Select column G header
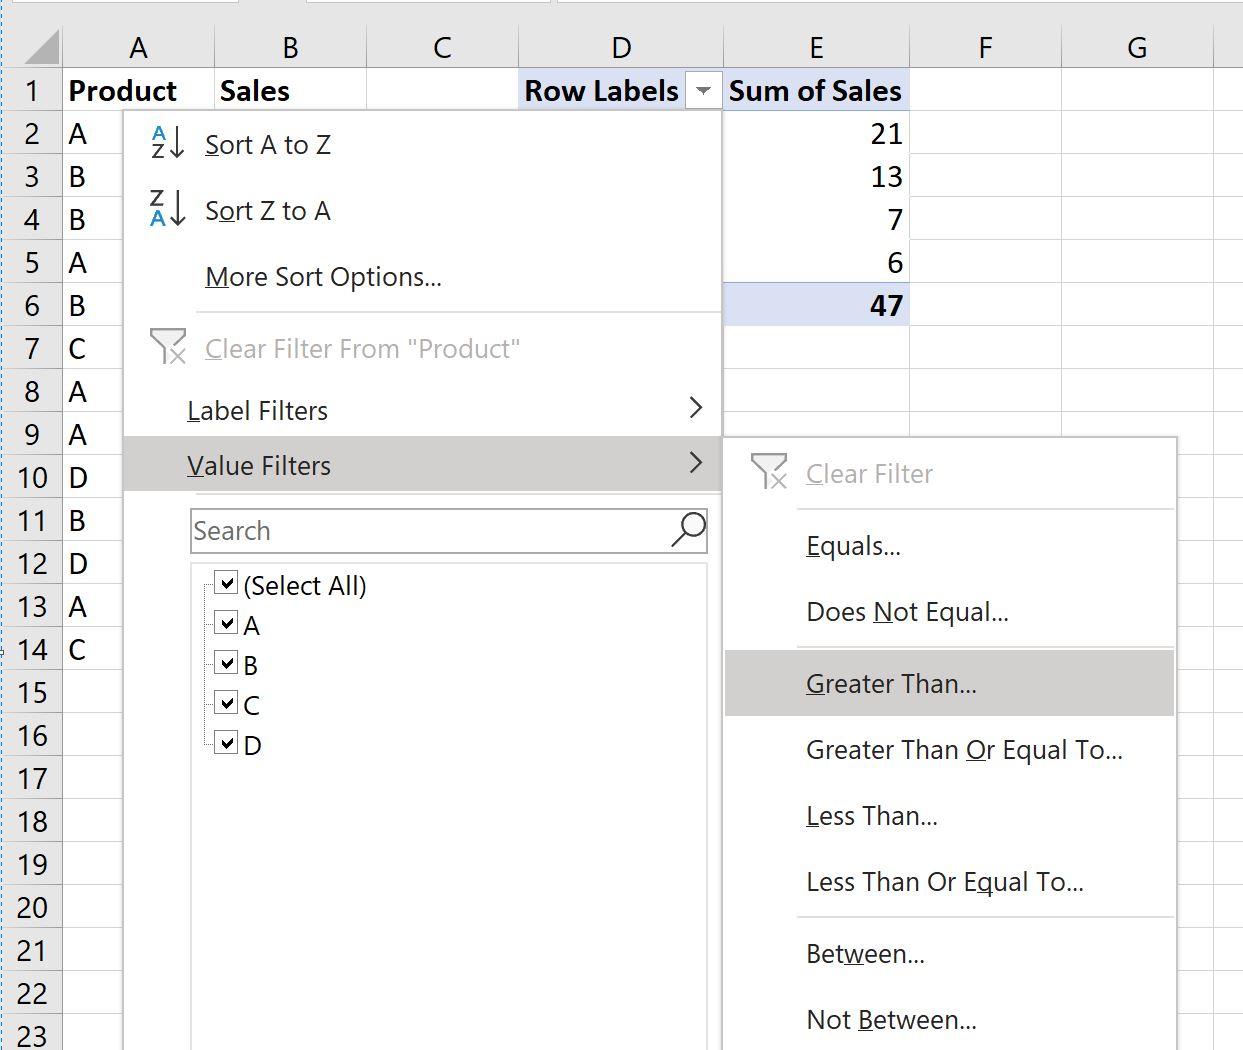 point(1137,47)
